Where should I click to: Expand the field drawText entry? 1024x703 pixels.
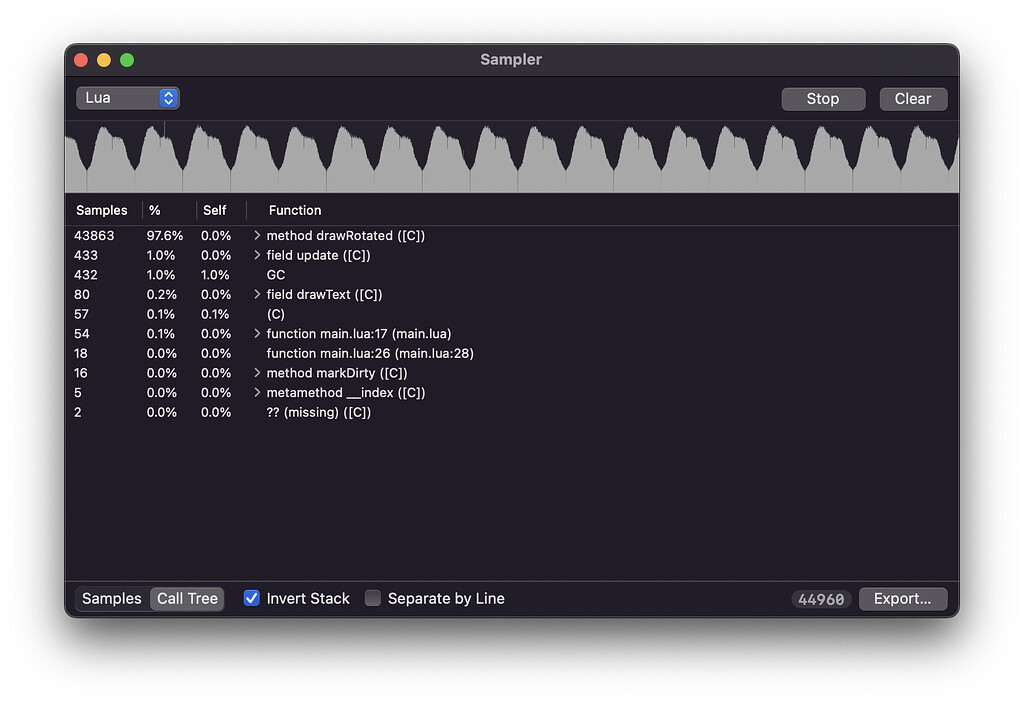tap(256, 294)
